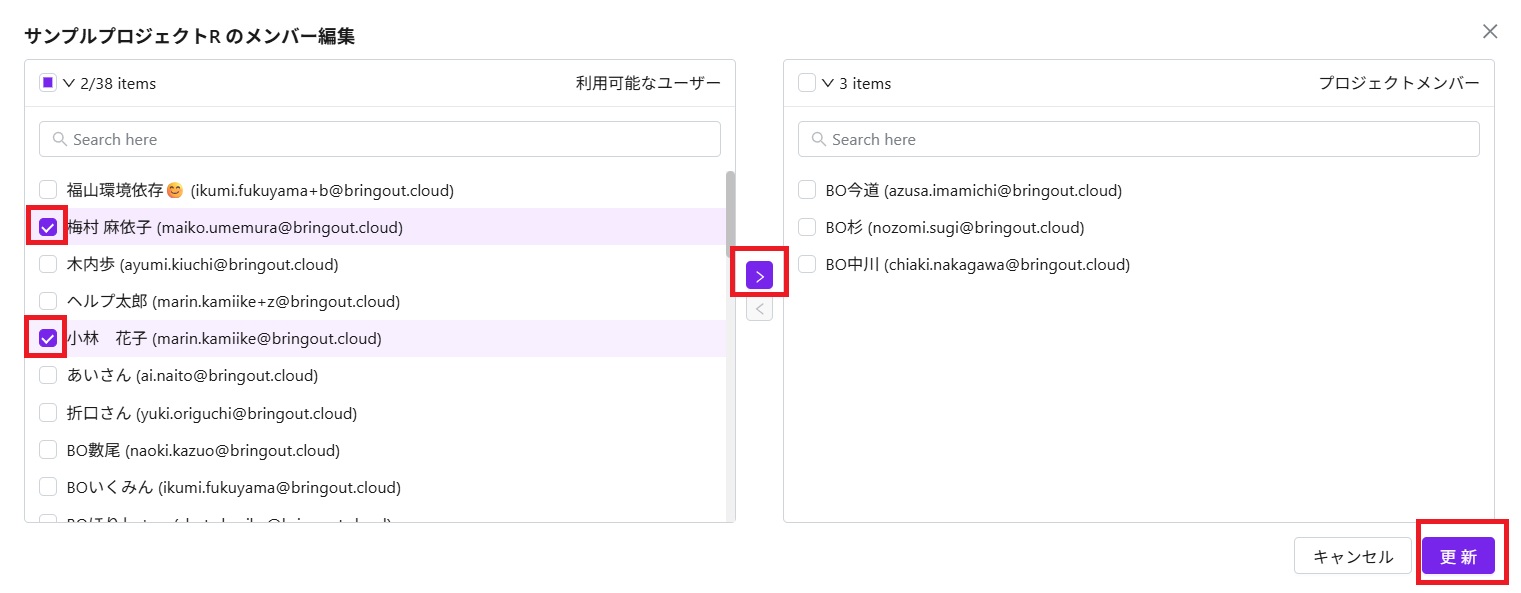Click row text maiko.umemura@bringout.cloud
This screenshot has width=1521, height=593.
tap(279, 227)
